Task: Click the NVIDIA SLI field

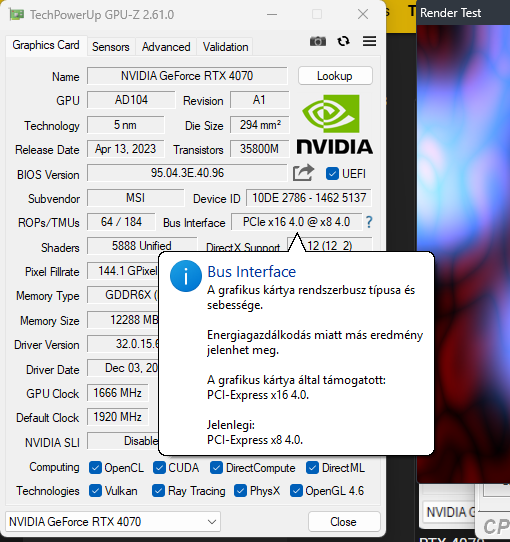Action: [x=123, y=441]
